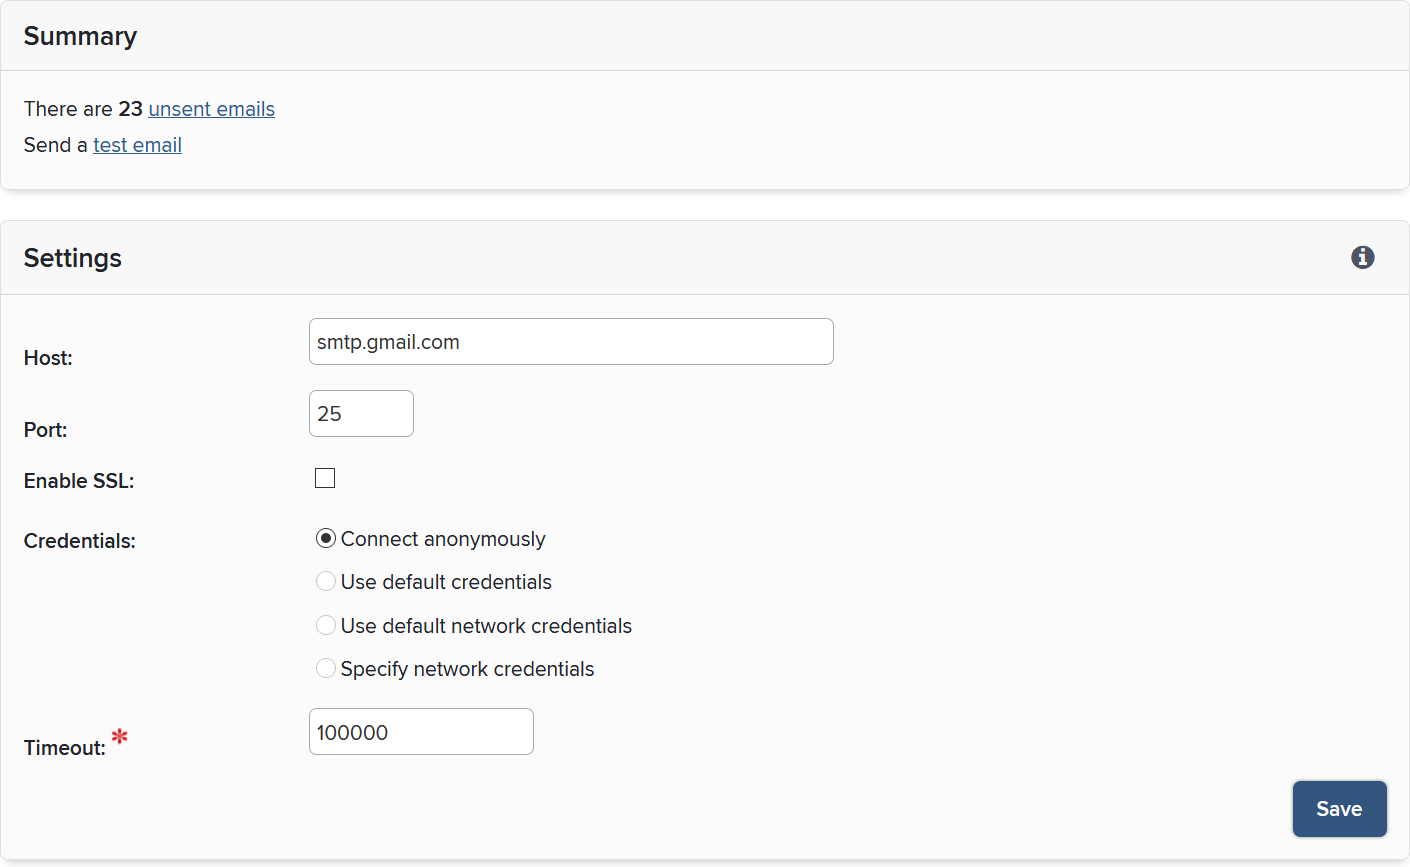1410x867 pixels.
Task: Click the info icon in Settings header
Action: click(x=1362, y=258)
